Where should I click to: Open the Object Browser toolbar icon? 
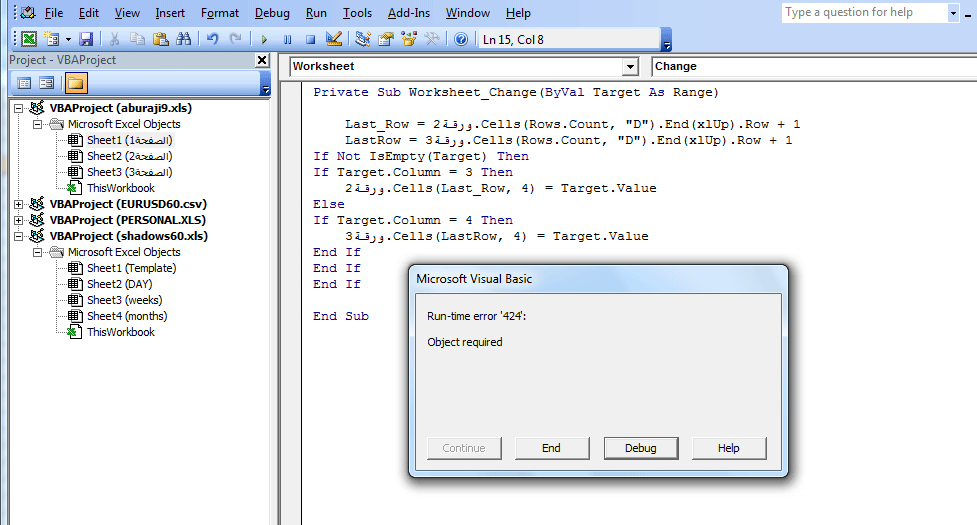408,39
